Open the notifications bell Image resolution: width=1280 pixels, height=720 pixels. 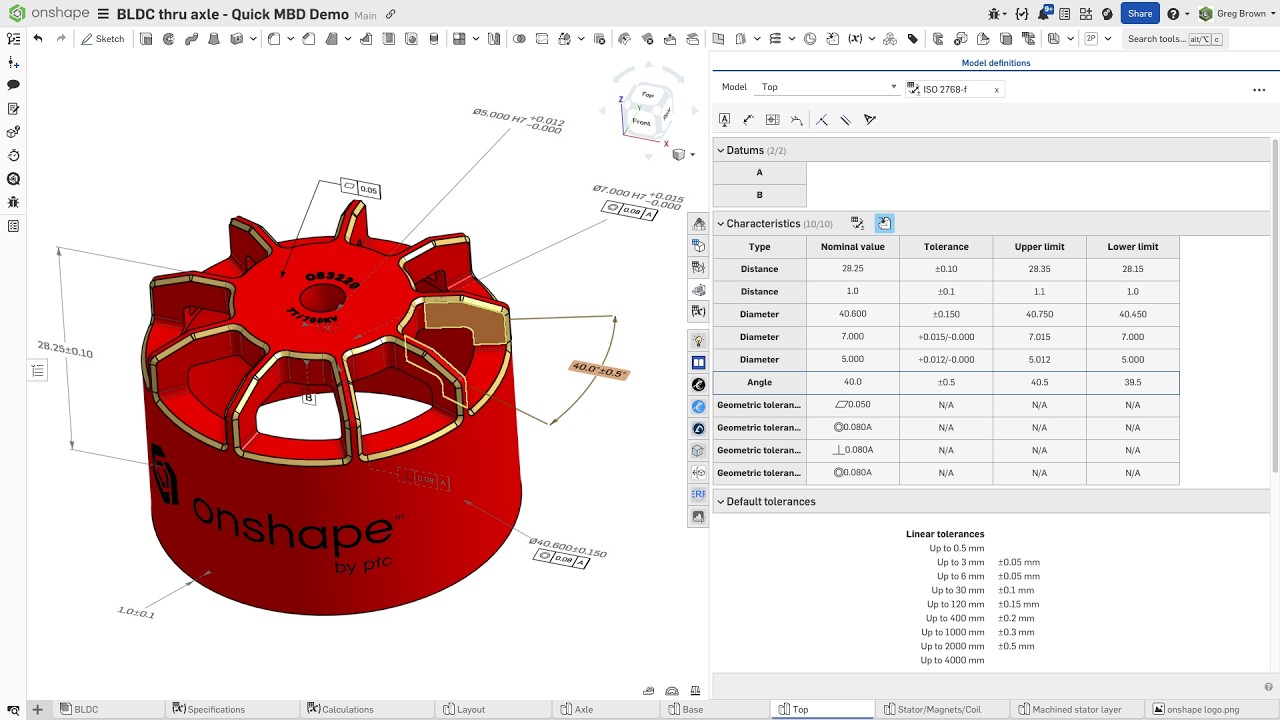click(x=1044, y=14)
